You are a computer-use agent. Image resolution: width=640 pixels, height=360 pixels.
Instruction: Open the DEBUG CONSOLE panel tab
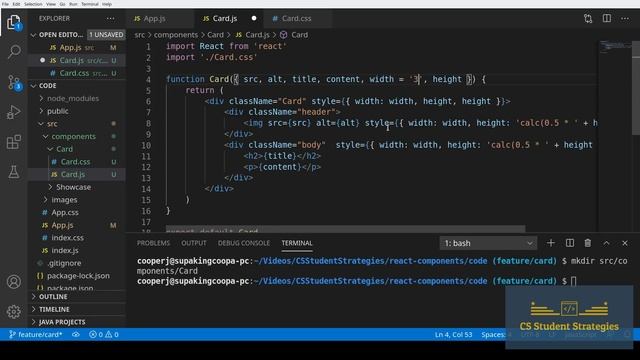(244, 243)
